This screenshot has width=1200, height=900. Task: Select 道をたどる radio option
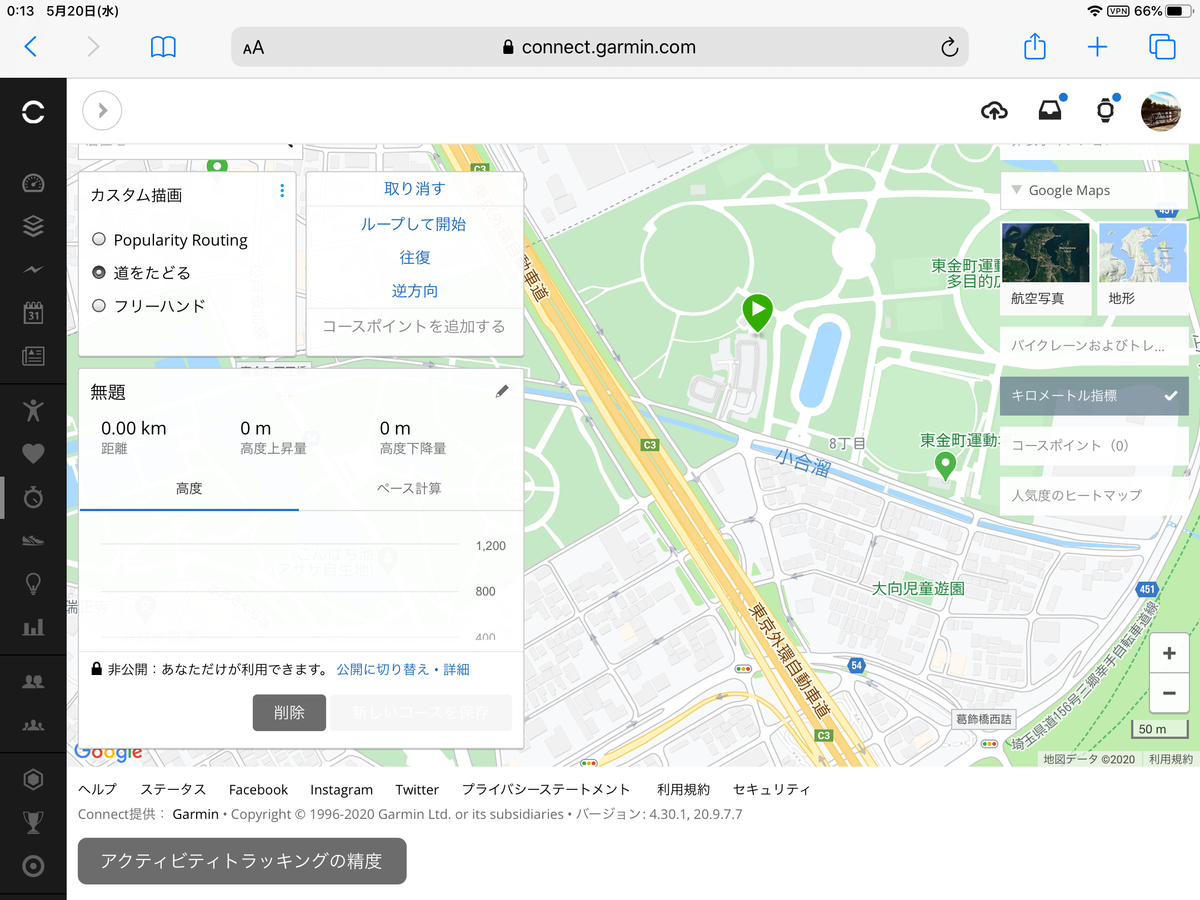(x=99, y=272)
